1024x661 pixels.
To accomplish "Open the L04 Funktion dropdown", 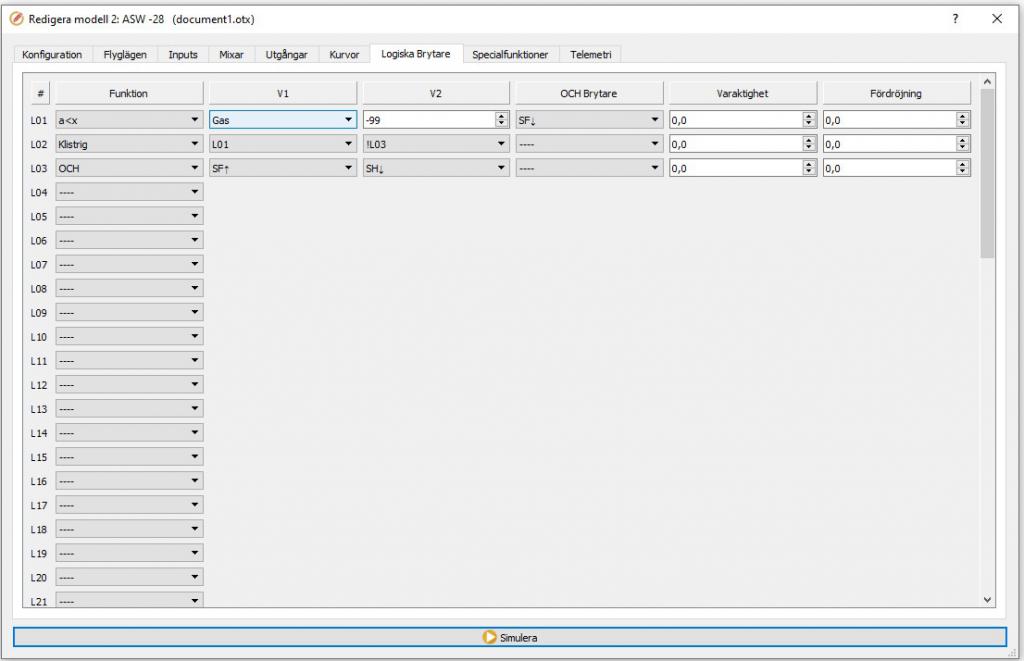I will point(129,192).
